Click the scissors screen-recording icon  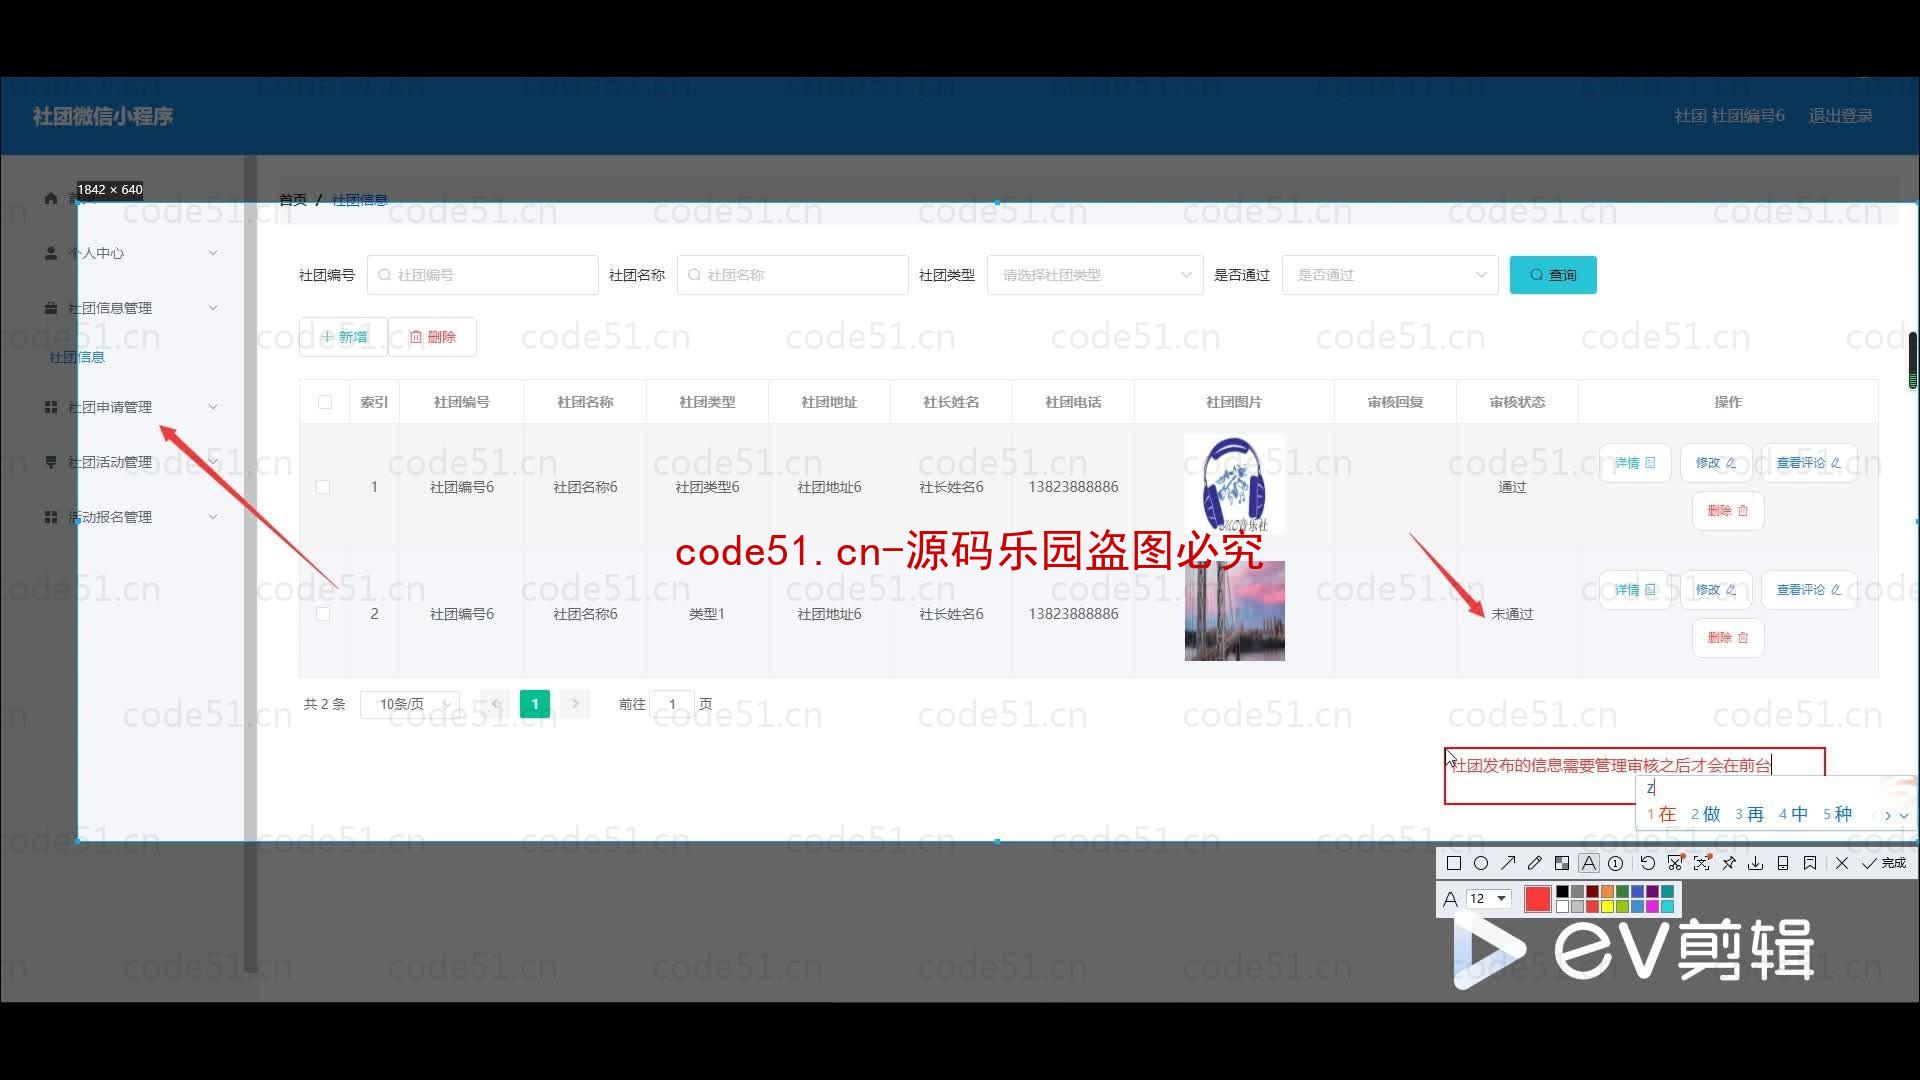click(1675, 863)
